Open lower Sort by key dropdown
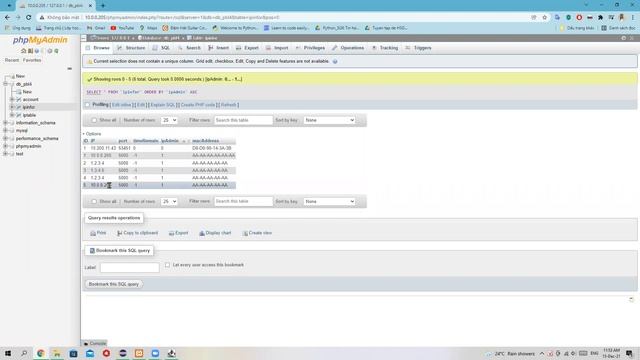Image resolution: width=640 pixels, height=360 pixels. pyautogui.click(x=329, y=202)
